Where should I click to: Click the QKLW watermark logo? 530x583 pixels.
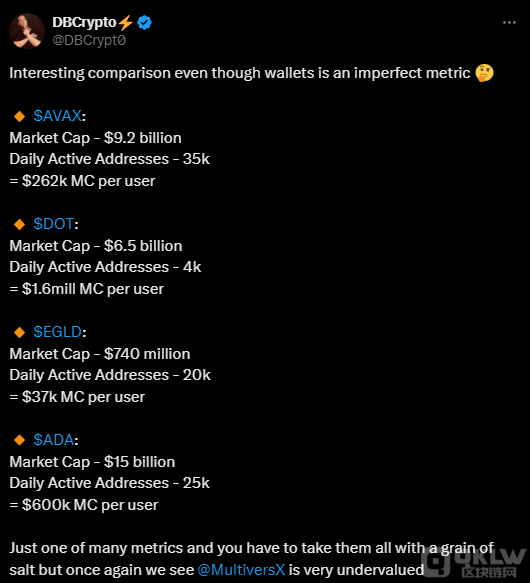tap(475, 563)
